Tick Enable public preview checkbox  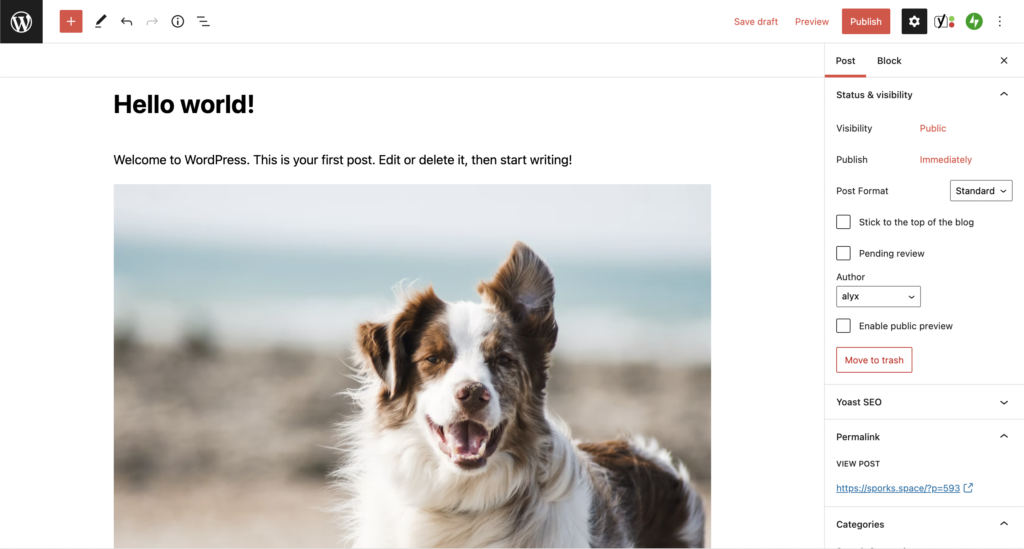click(844, 326)
